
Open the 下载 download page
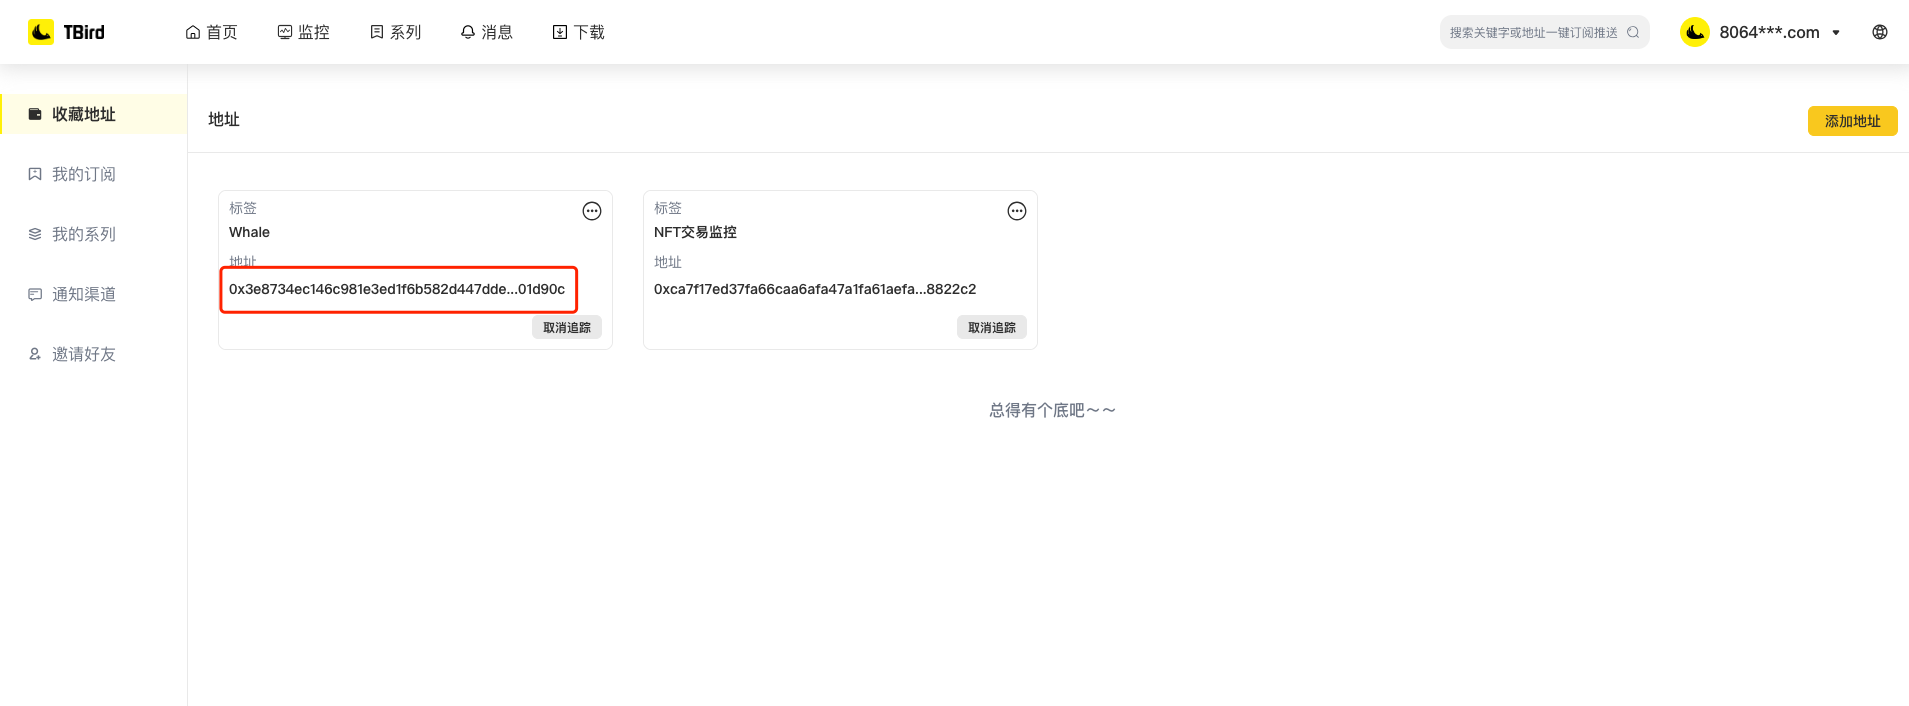(x=578, y=32)
